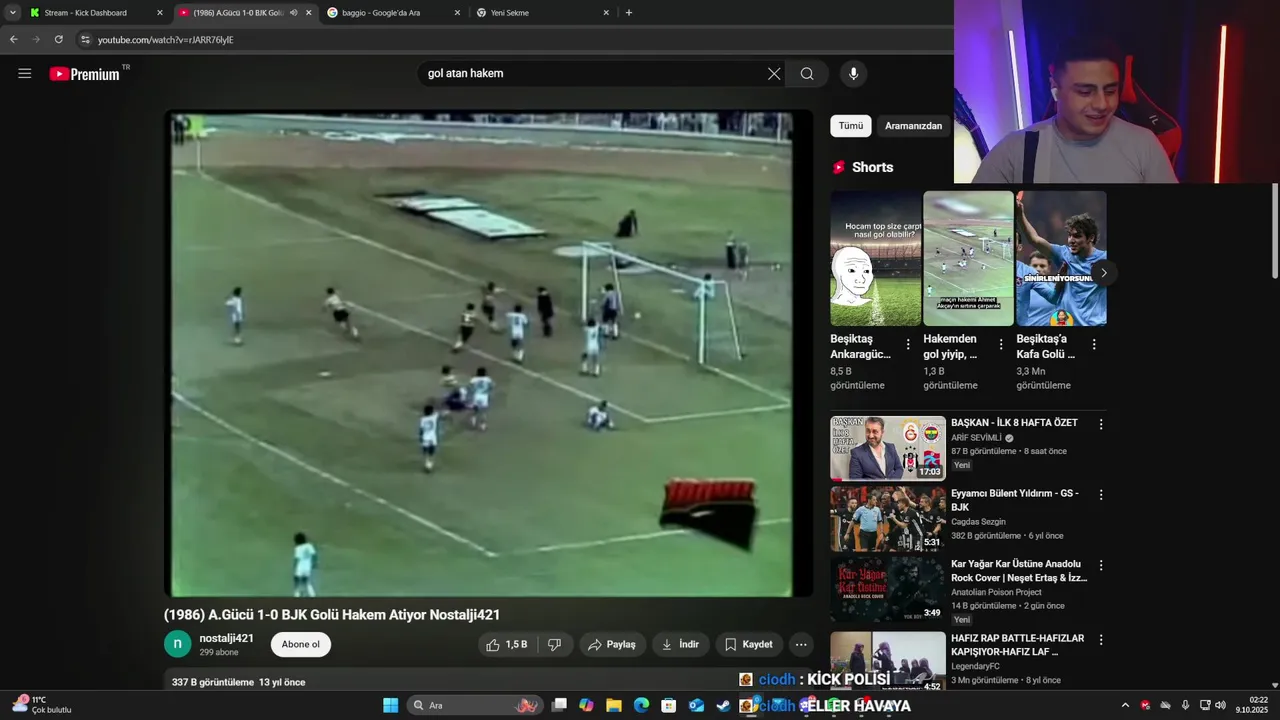Subscribe with Abone ol button

(301, 645)
